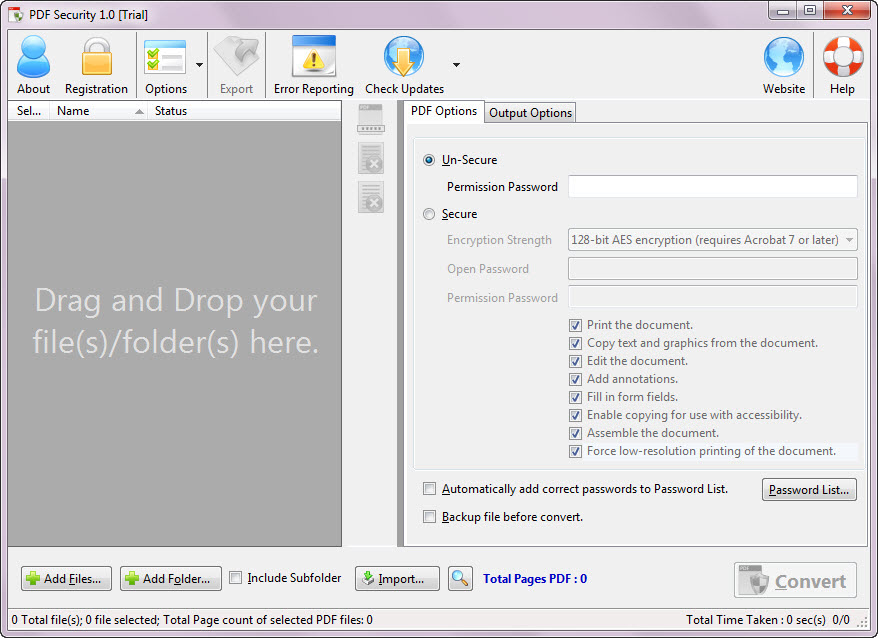Focus the Un-Secure Permission Password field
Image resolution: width=878 pixels, height=638 pixels.
713,187
